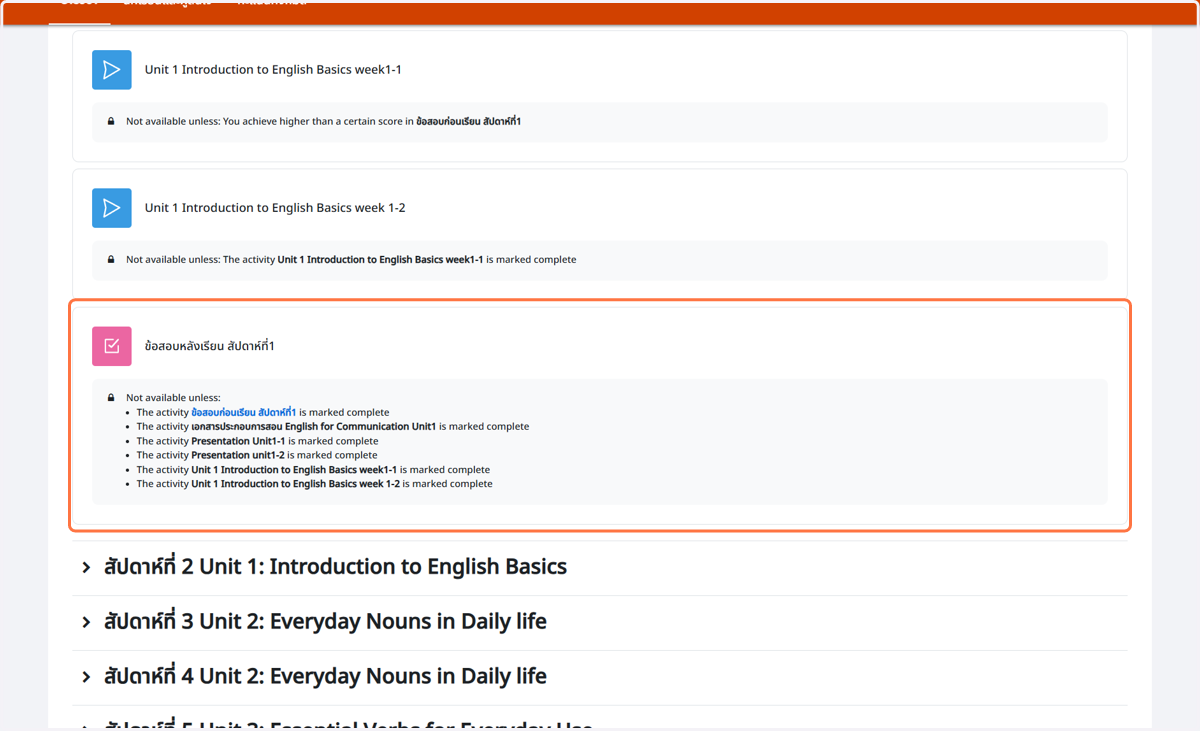
Task: Open the blue video icon for week 1-2
Action: [112, 208]
